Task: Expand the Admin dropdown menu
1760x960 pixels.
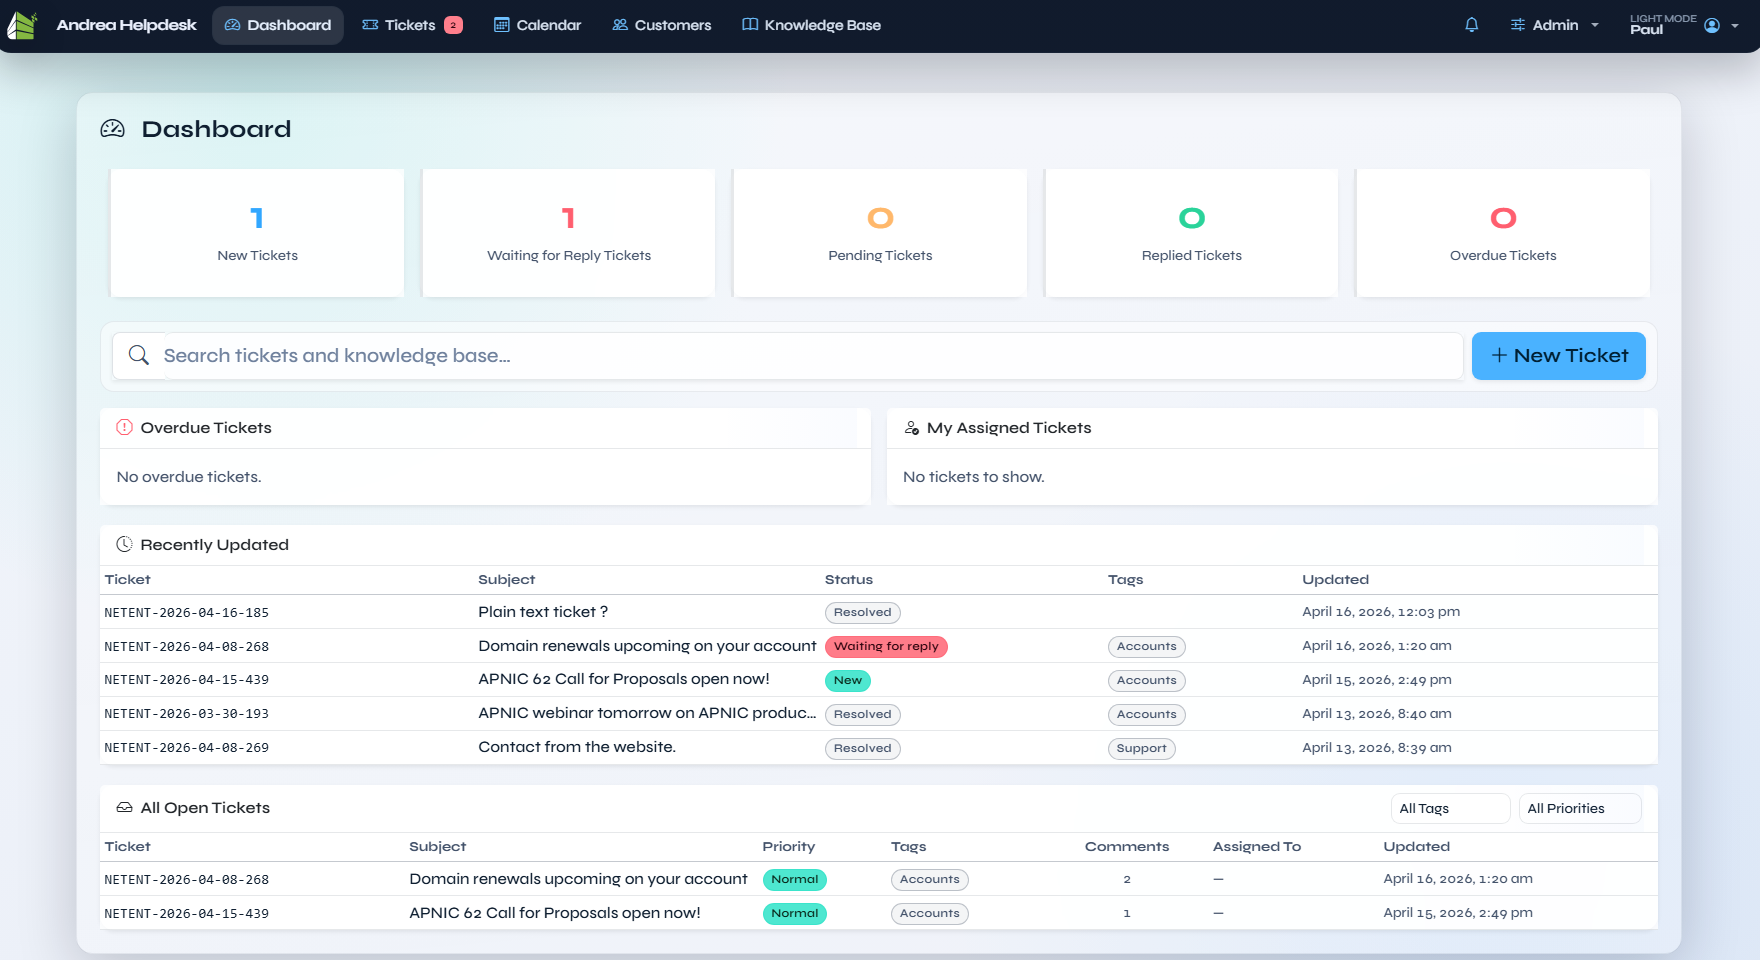Action: coord(1554,25)
